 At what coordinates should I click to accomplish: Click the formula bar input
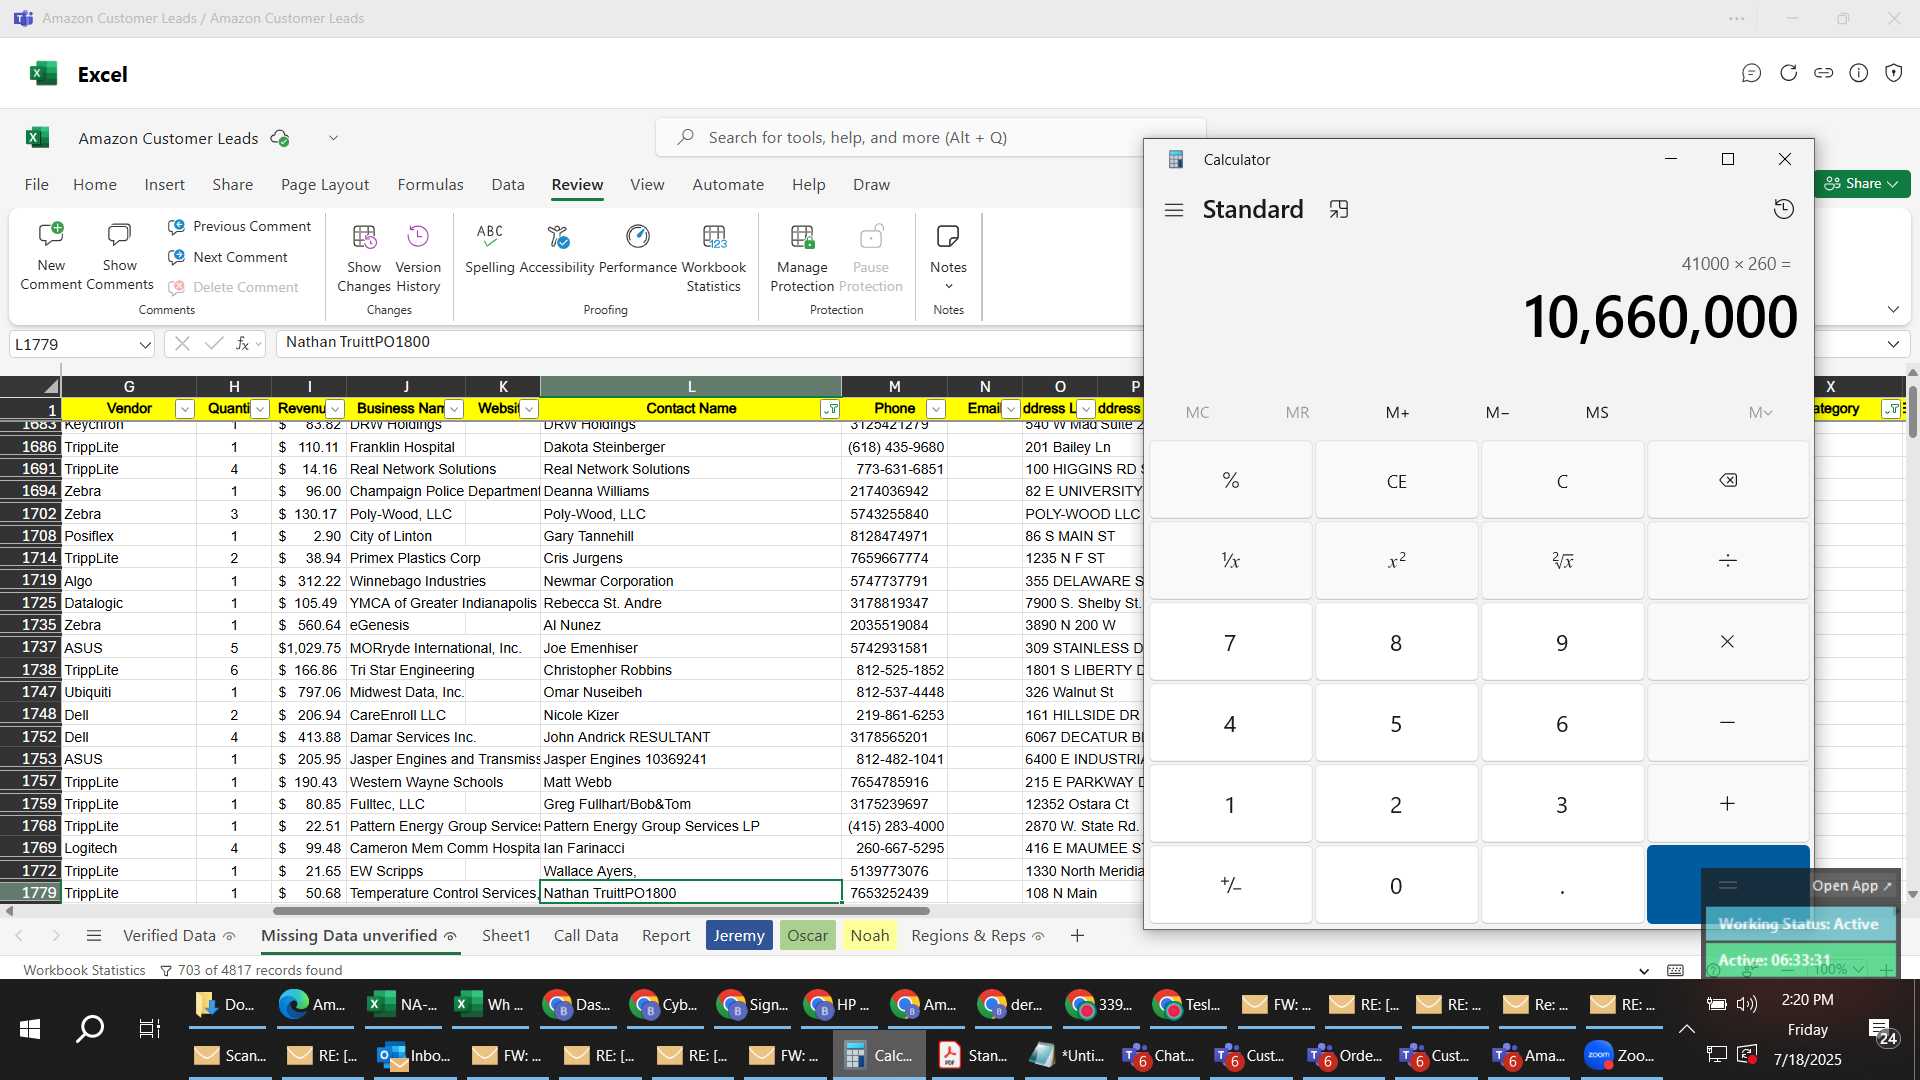tap(710, 343)
